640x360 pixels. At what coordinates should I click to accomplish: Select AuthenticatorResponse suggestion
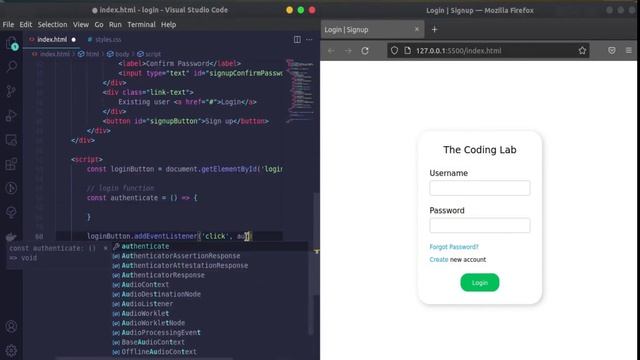(x=210, y=275)
